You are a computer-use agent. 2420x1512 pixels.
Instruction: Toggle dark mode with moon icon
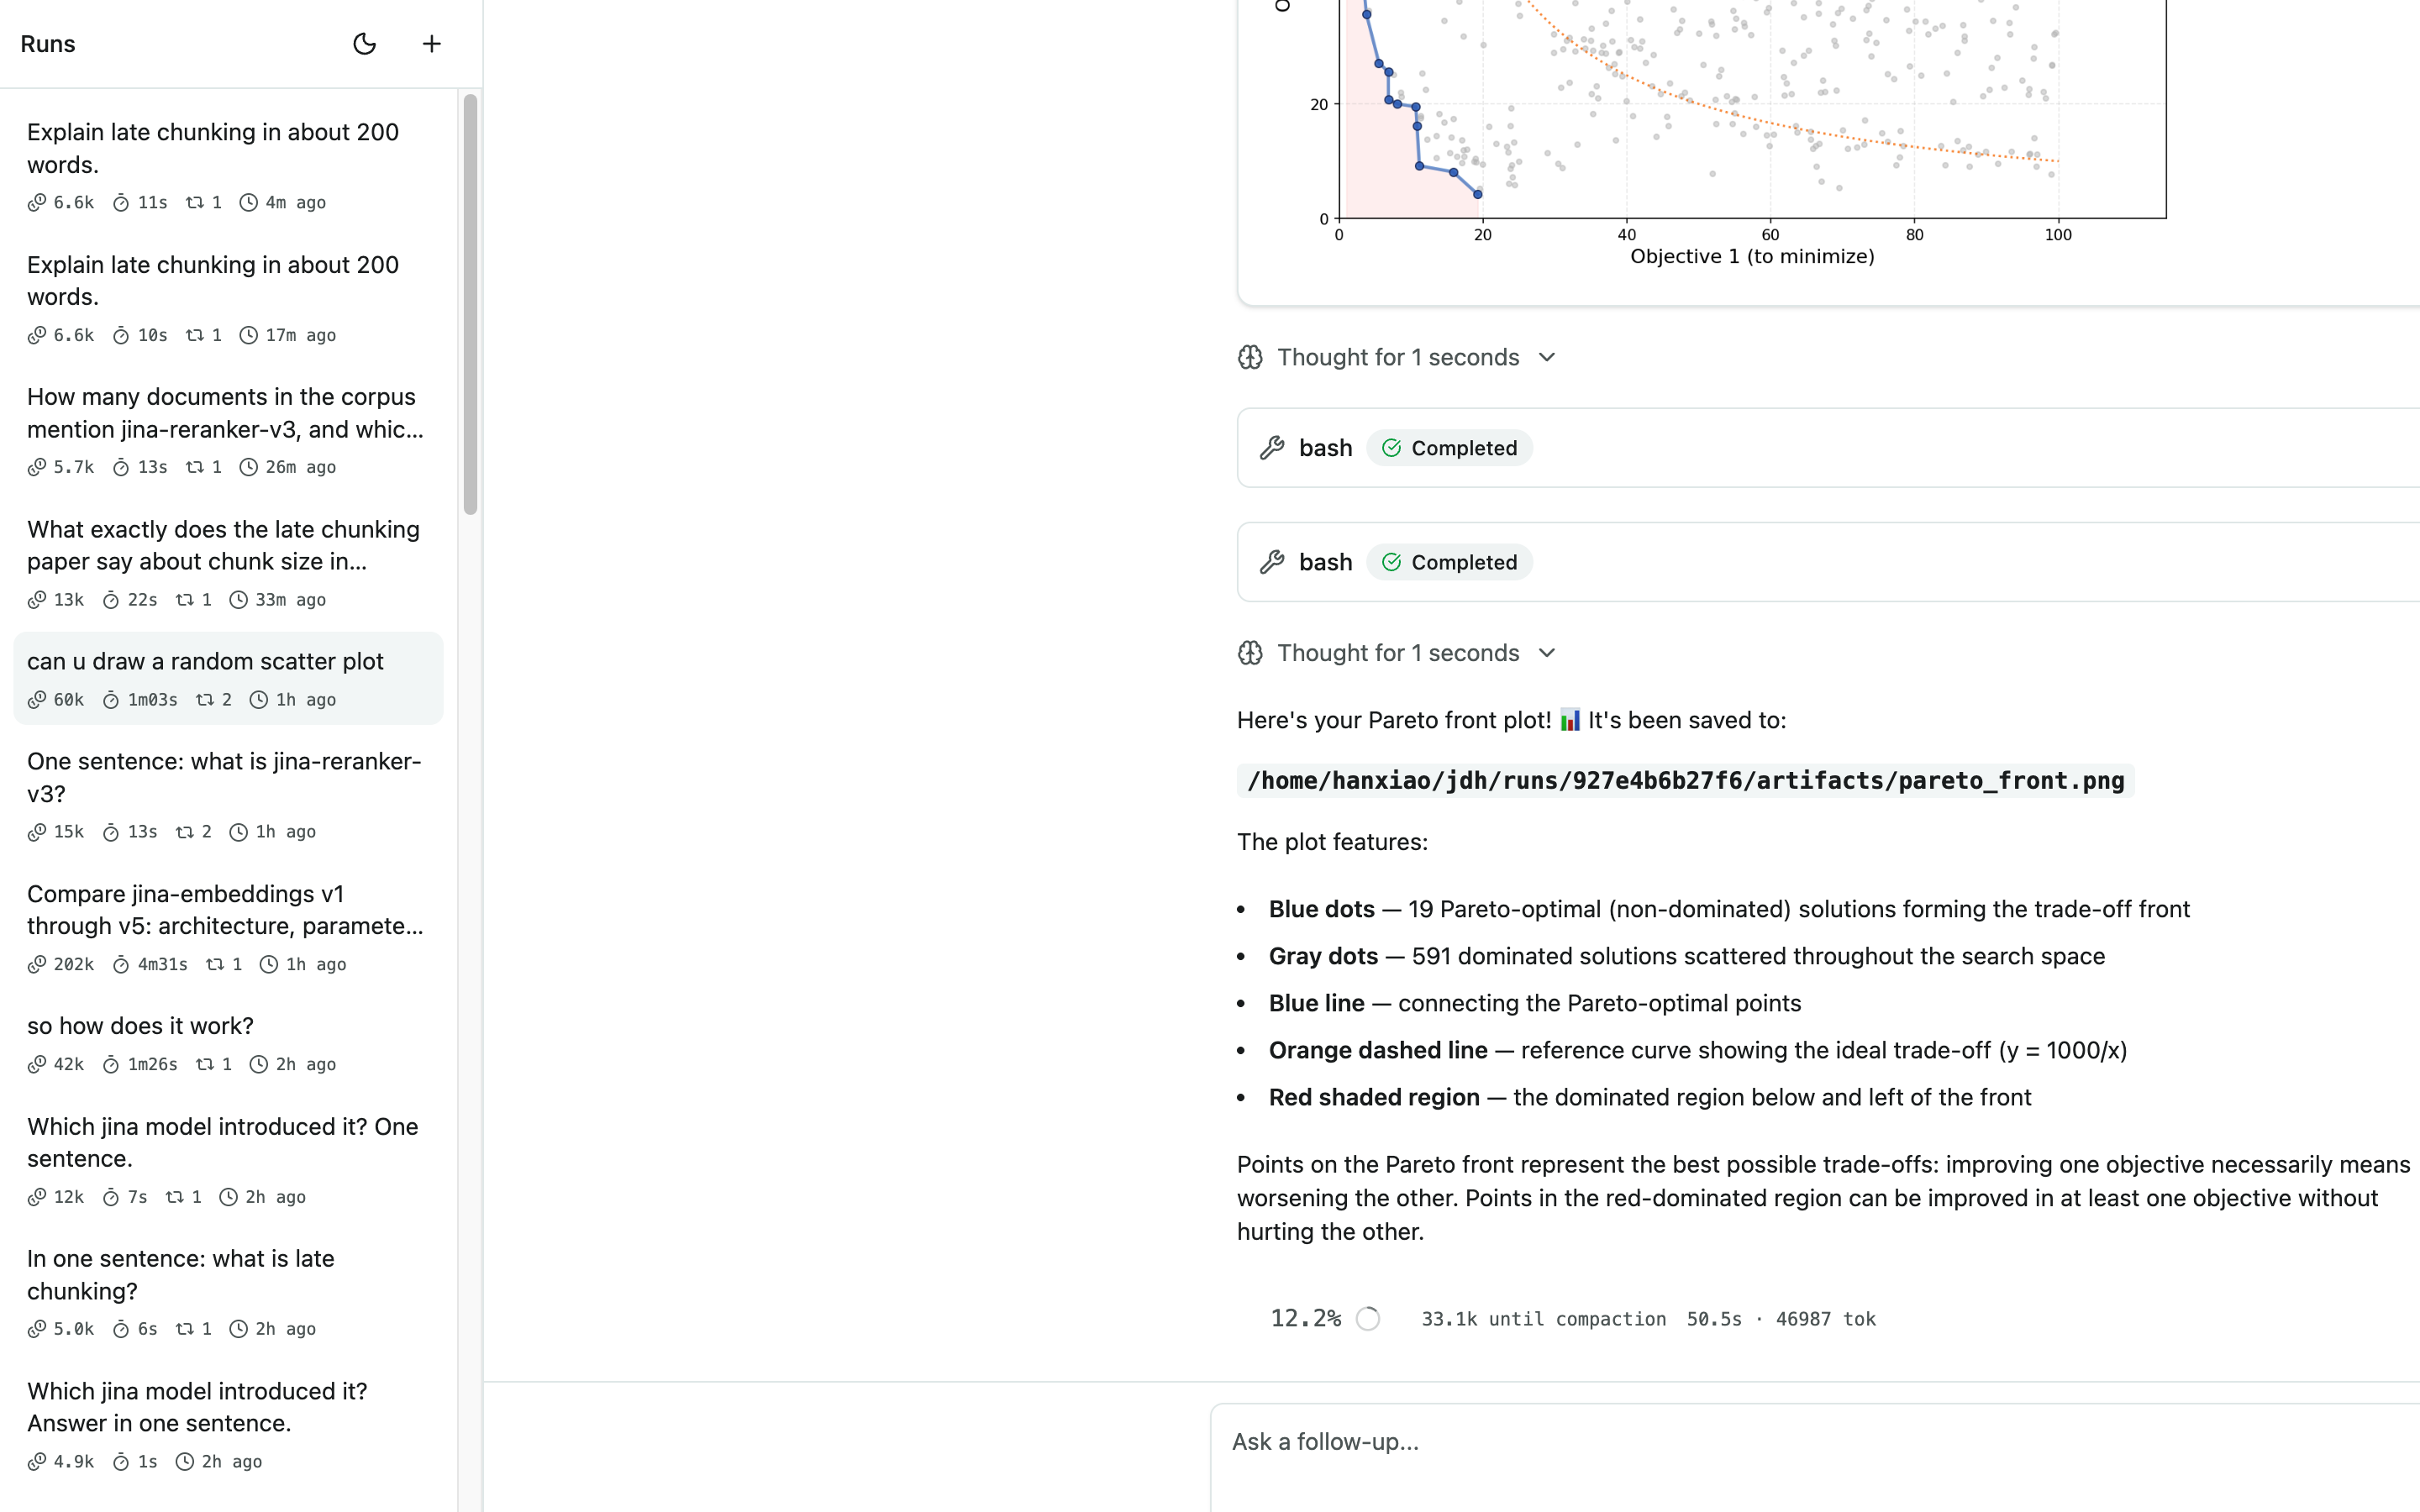pyautogui.click(x=364, y=44)
